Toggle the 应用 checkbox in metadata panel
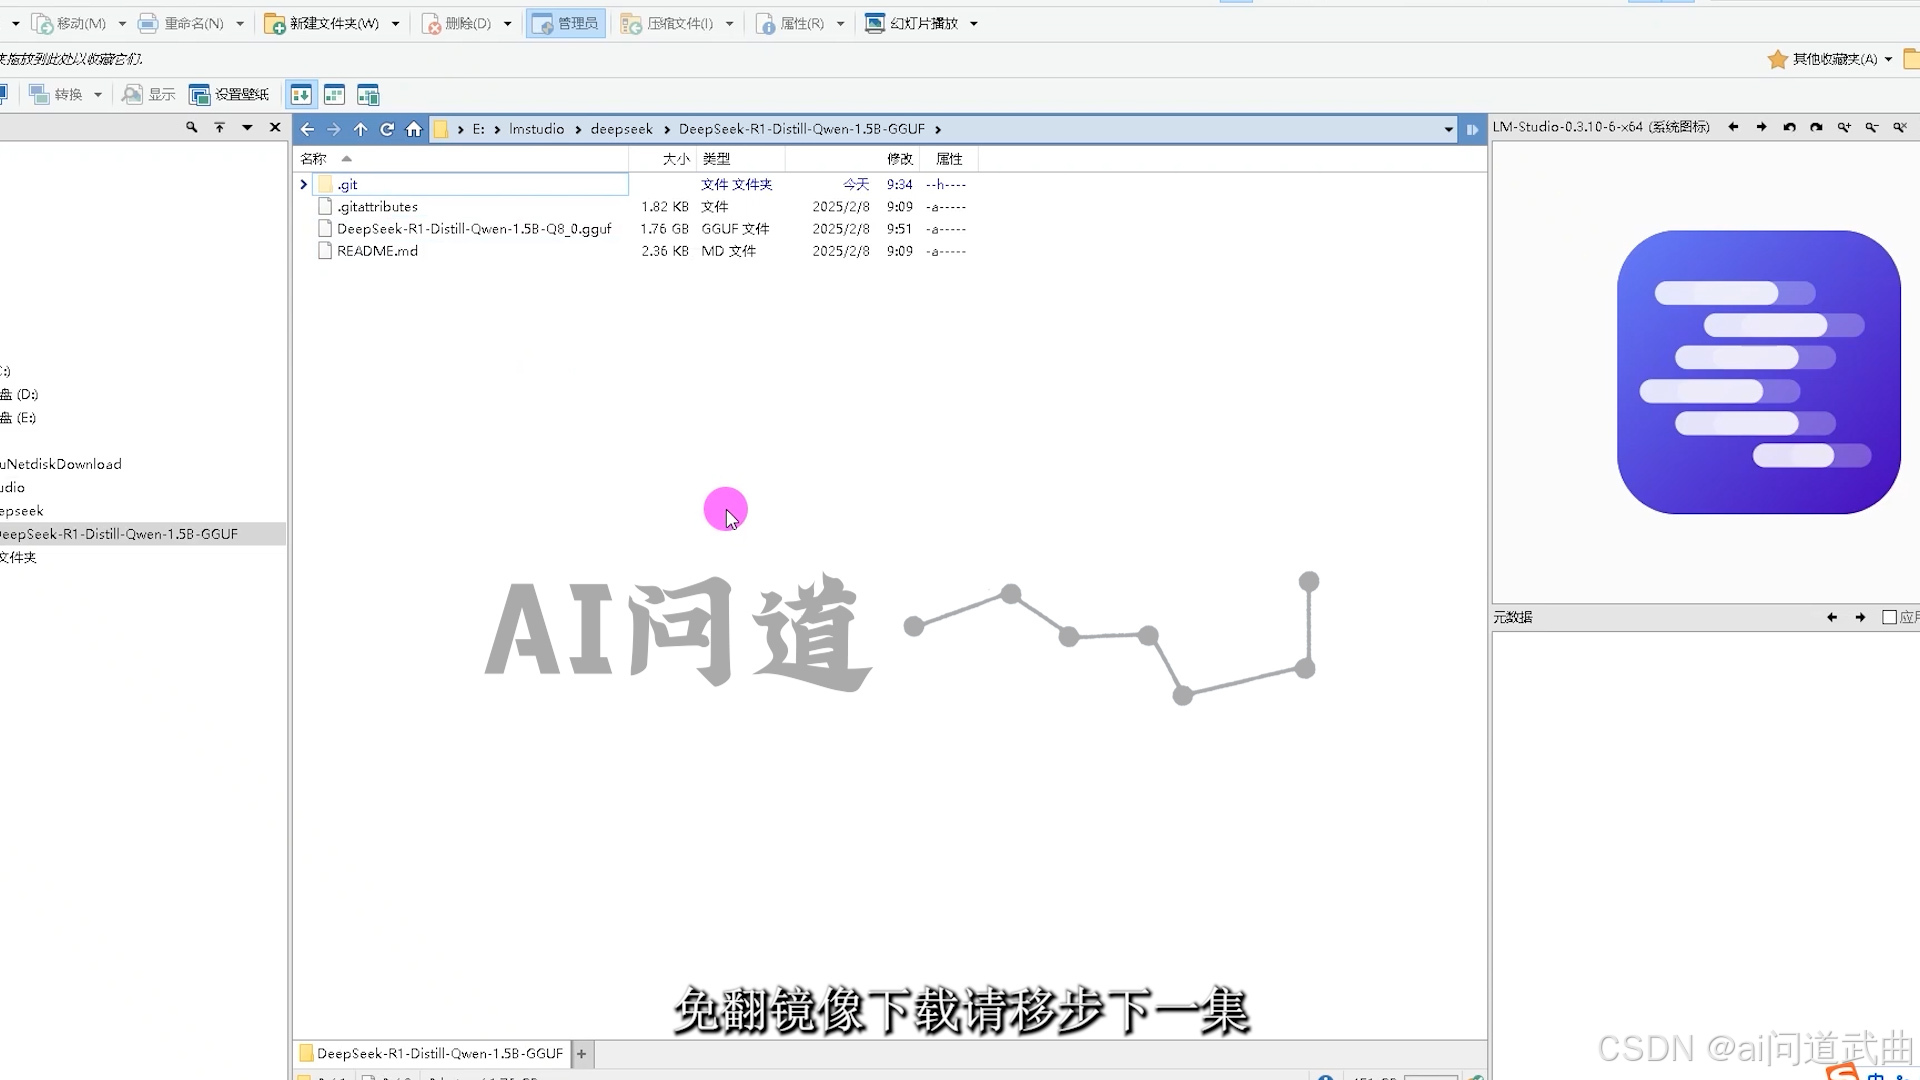 1889,617
